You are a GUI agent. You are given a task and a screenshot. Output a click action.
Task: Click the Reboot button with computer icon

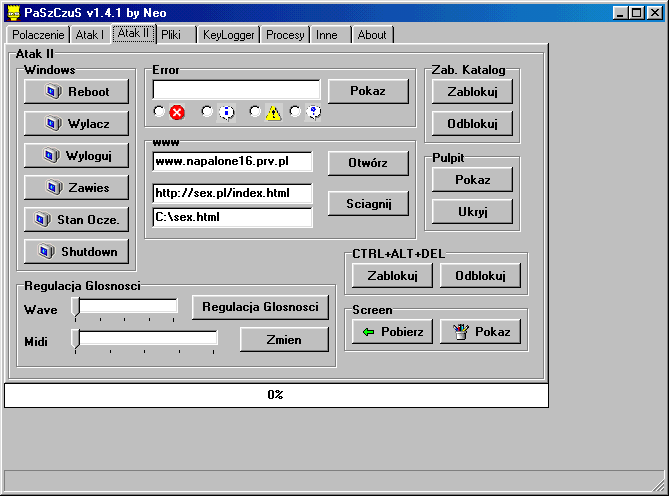[77, 92]
